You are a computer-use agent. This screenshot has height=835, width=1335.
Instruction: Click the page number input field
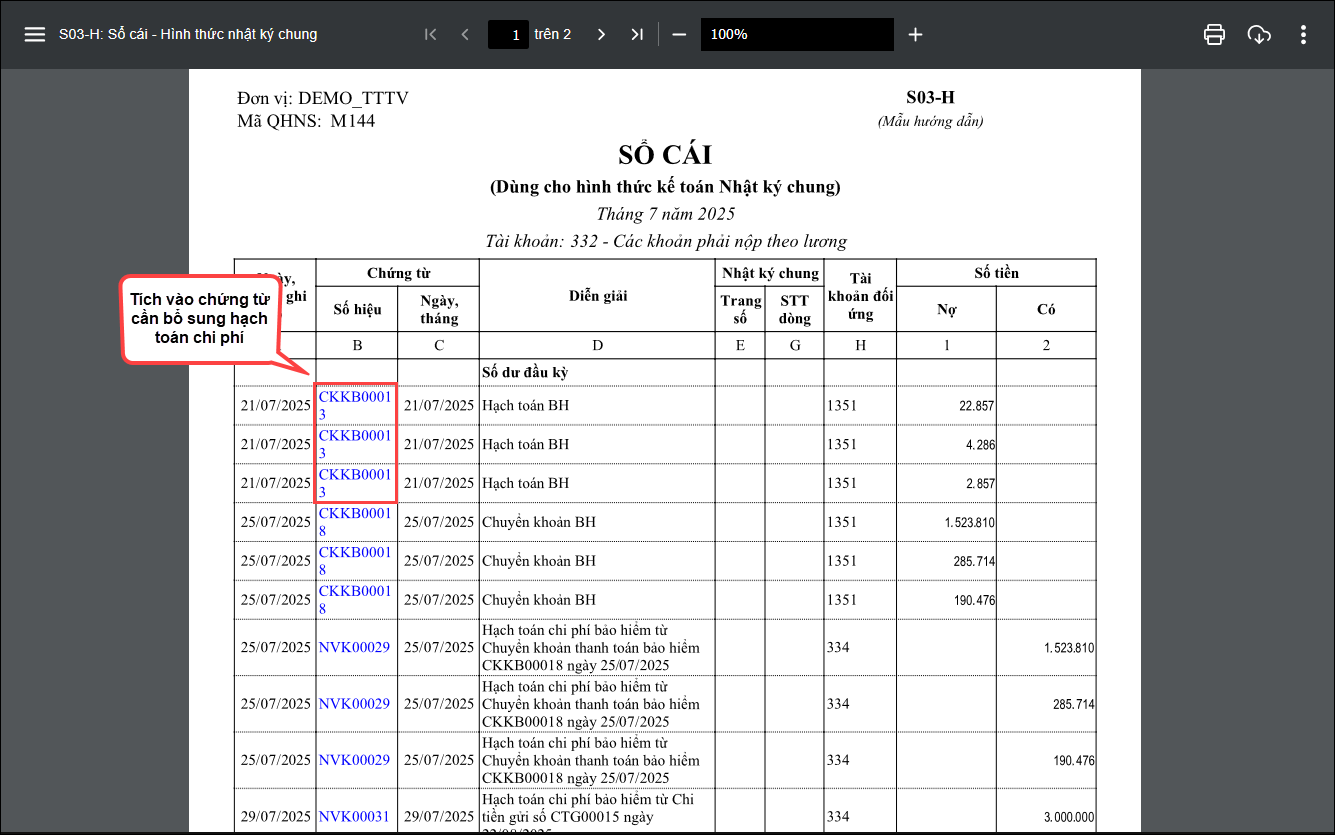click(508, 34)
